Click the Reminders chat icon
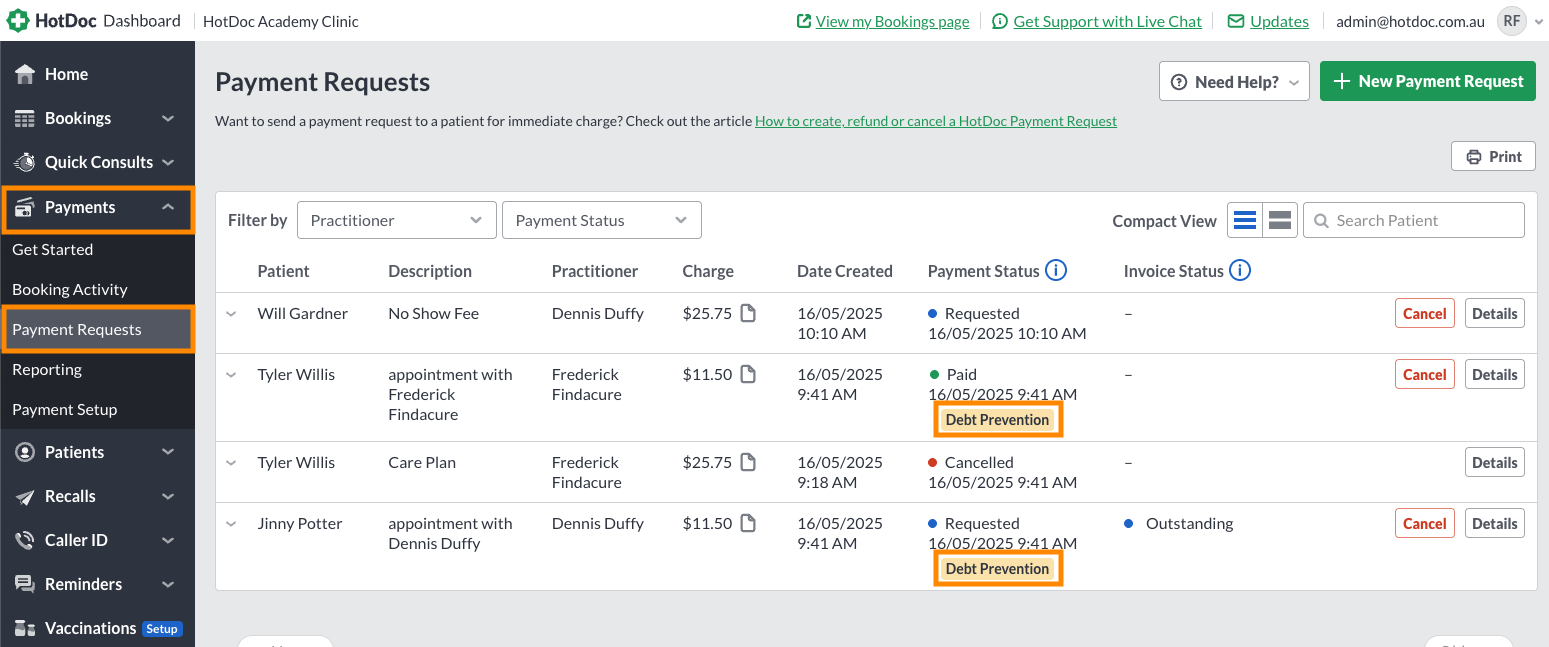 coord(25,584)
